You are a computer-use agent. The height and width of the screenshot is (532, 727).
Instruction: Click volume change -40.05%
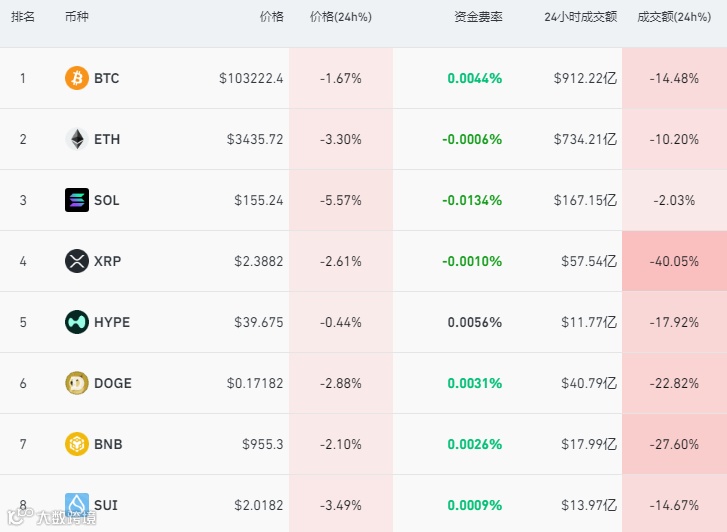674,261
